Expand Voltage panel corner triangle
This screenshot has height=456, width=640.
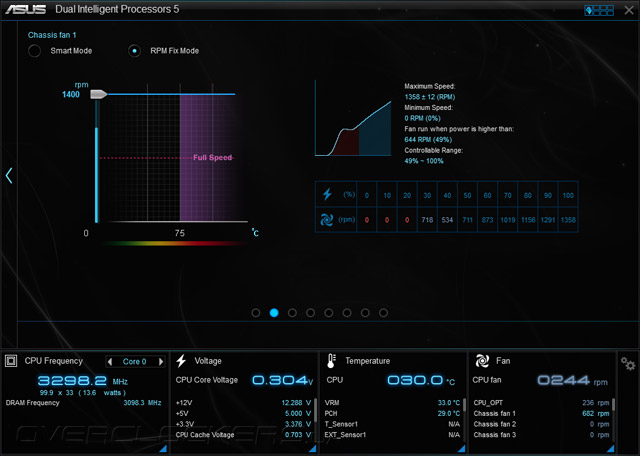tap(313, 449)
